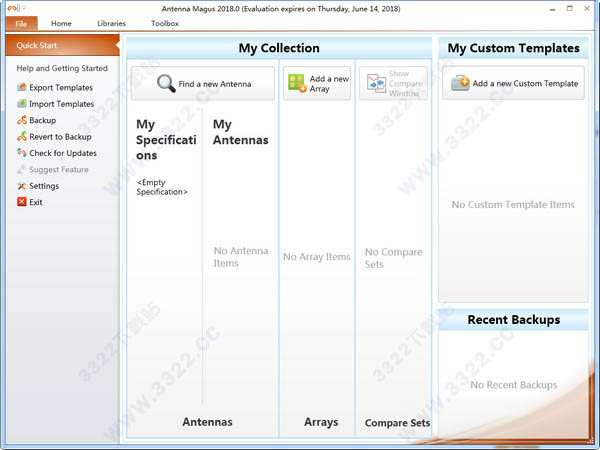
Task: Click the Export Templates icon
Action: tap(22, 87)
